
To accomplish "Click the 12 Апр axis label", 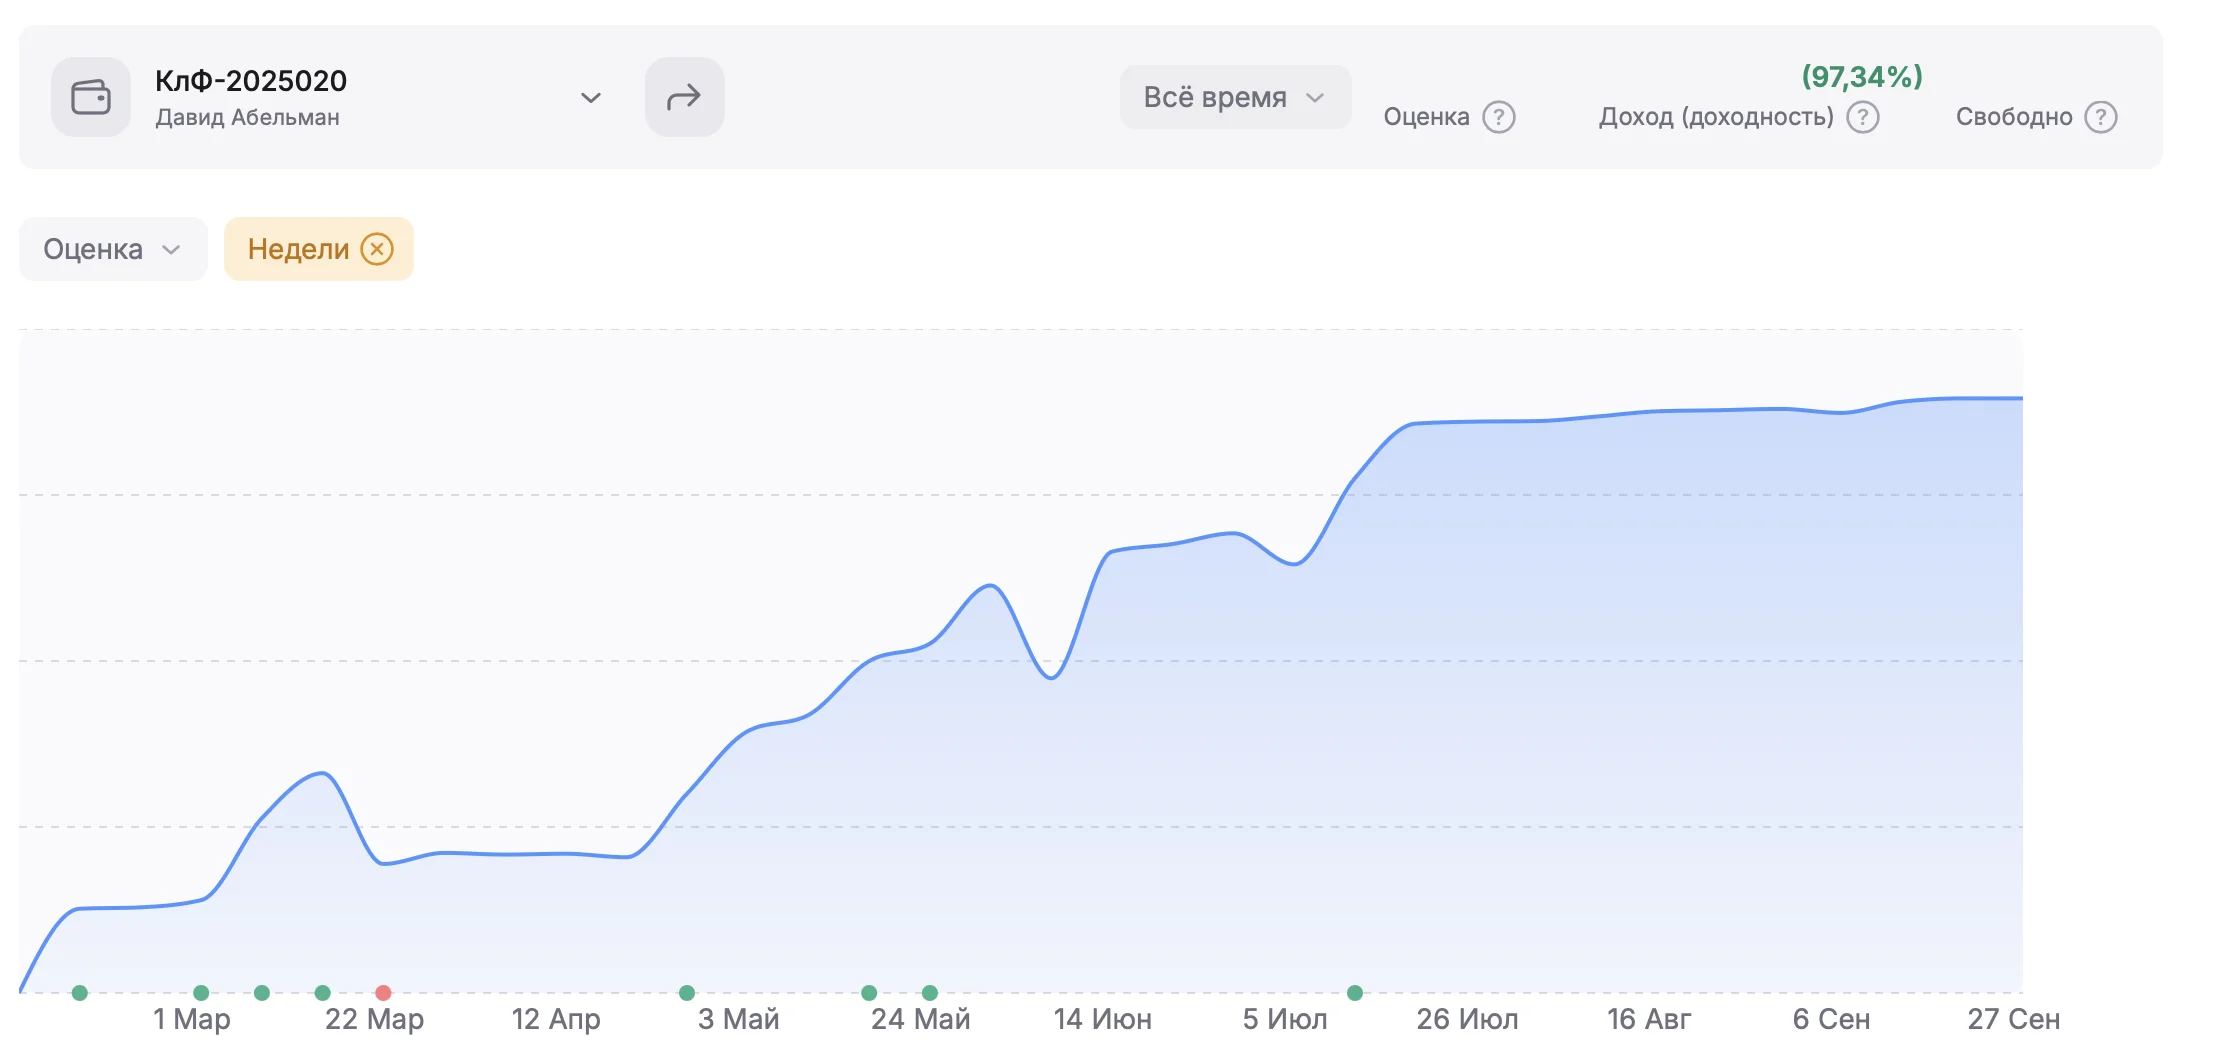I will (x=556, y=1019).
